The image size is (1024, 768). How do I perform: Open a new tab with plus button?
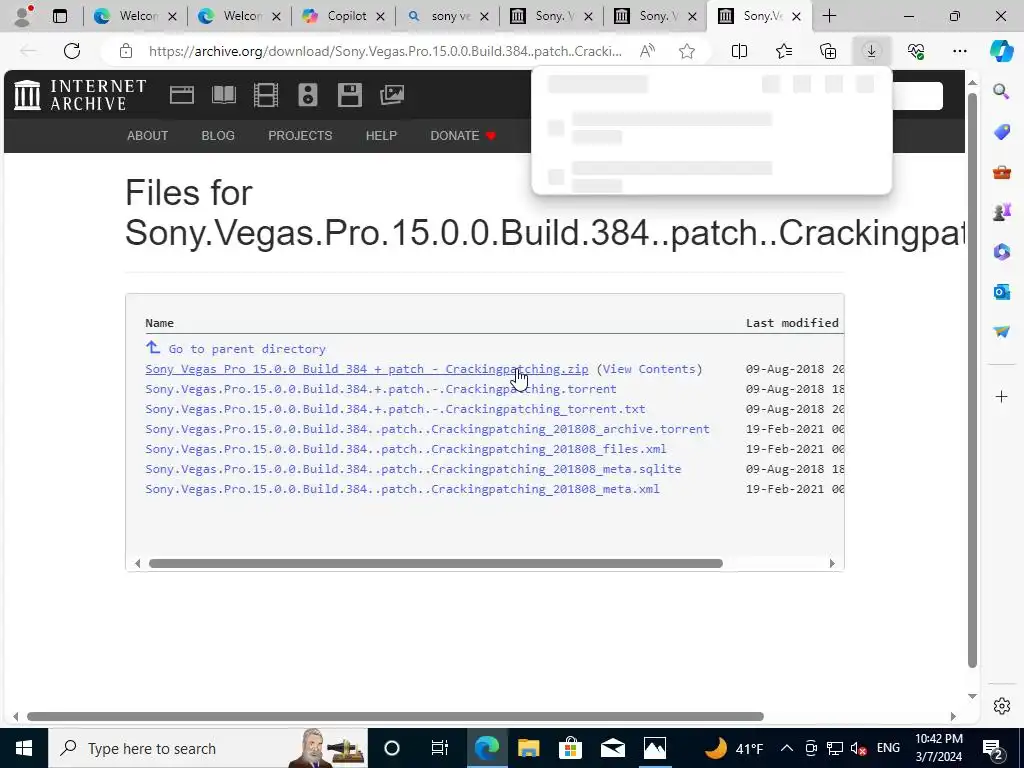click(829, 16)
